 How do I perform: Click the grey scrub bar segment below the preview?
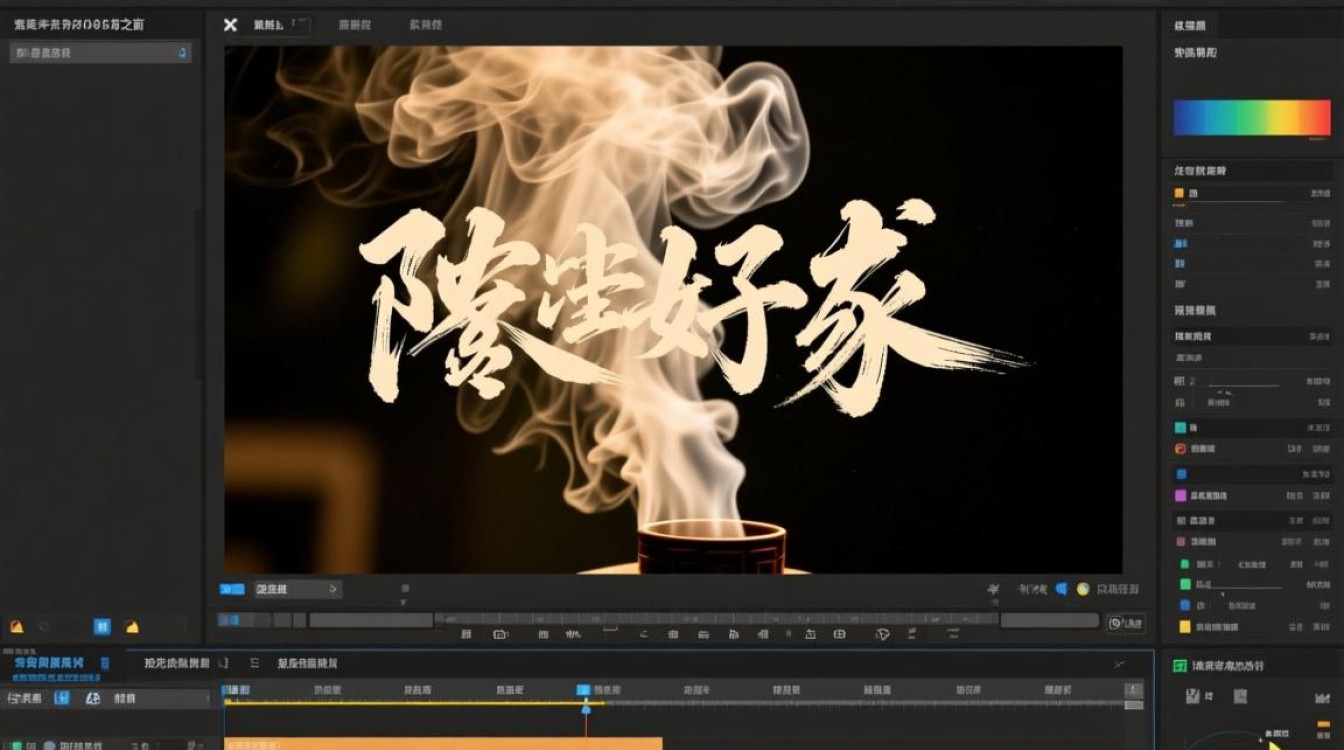pyautogui.click(x=370, y=621)
